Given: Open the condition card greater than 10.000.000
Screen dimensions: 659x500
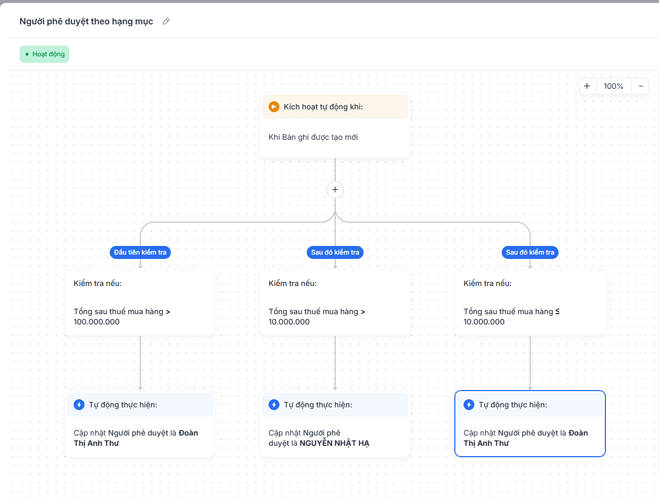Looking at the screenshot, I should (x=335, y=303).
